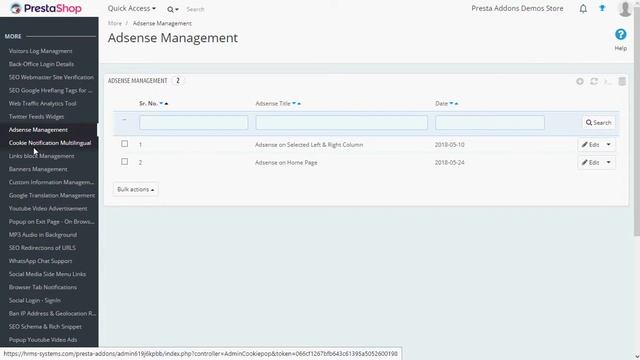This screenshot has width=640, height=360.
Task: Click the Adsense Management count badge 2
Action: tap(178, 80)
